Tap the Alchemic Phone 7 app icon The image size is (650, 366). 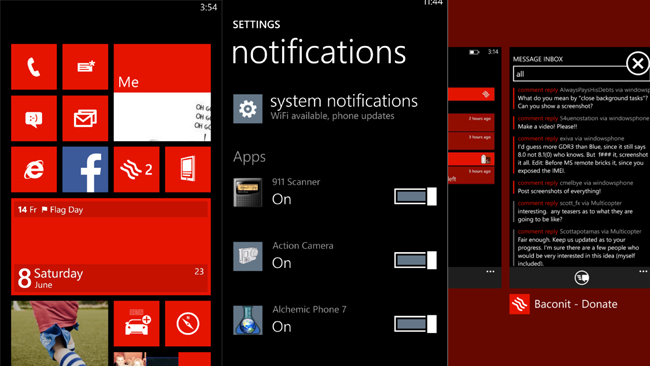pyautogui.click(x=248, y=320)
